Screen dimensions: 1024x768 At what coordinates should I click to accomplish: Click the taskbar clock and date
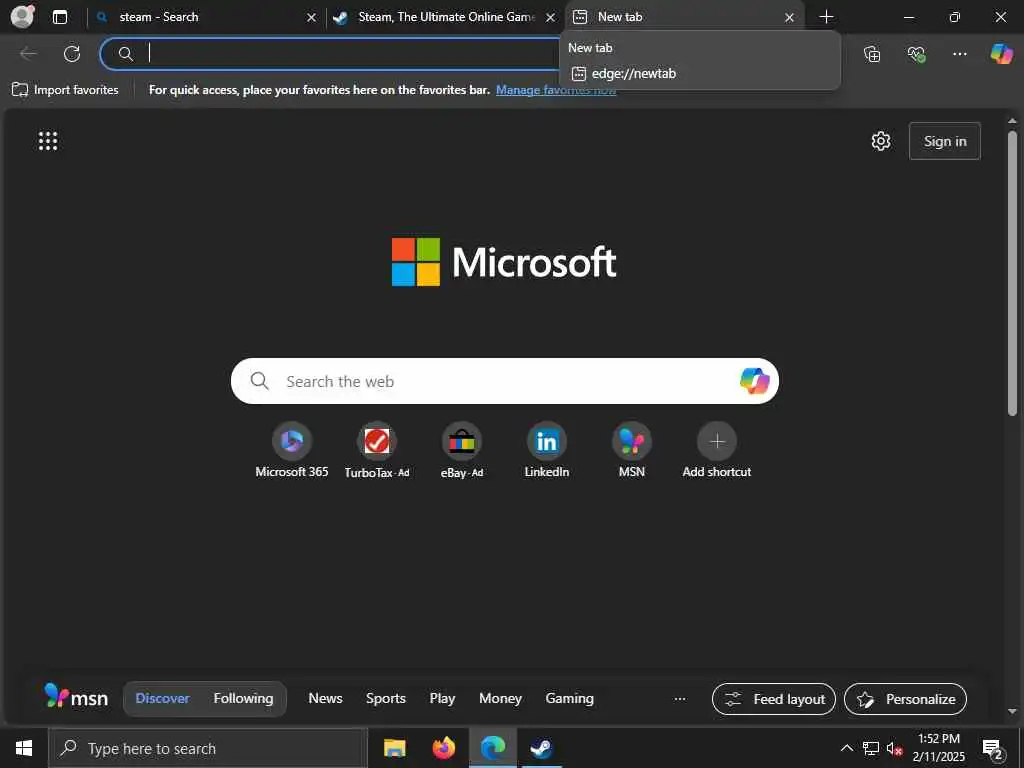click(938, 748)
